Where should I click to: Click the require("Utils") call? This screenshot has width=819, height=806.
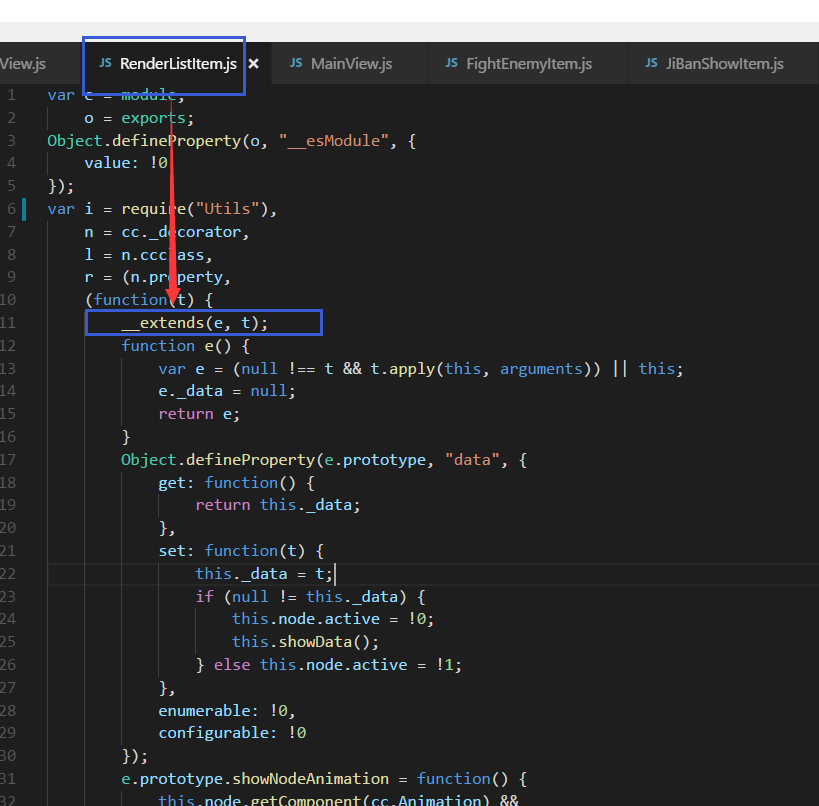pyautogui.click(x=194, y=209)
